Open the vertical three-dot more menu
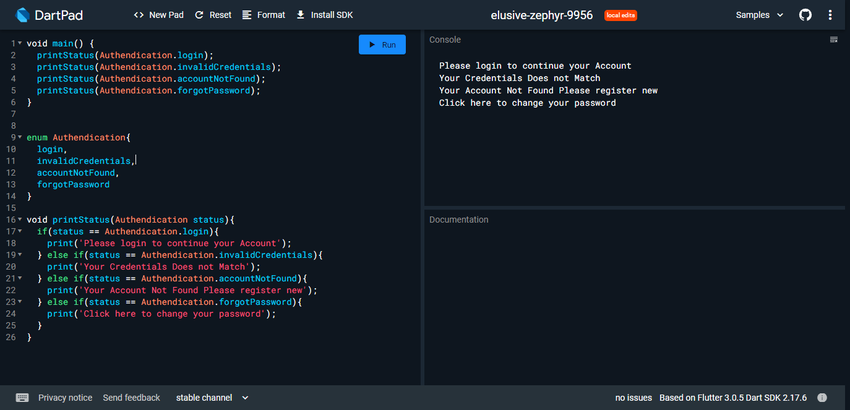 tap(831, 16)
